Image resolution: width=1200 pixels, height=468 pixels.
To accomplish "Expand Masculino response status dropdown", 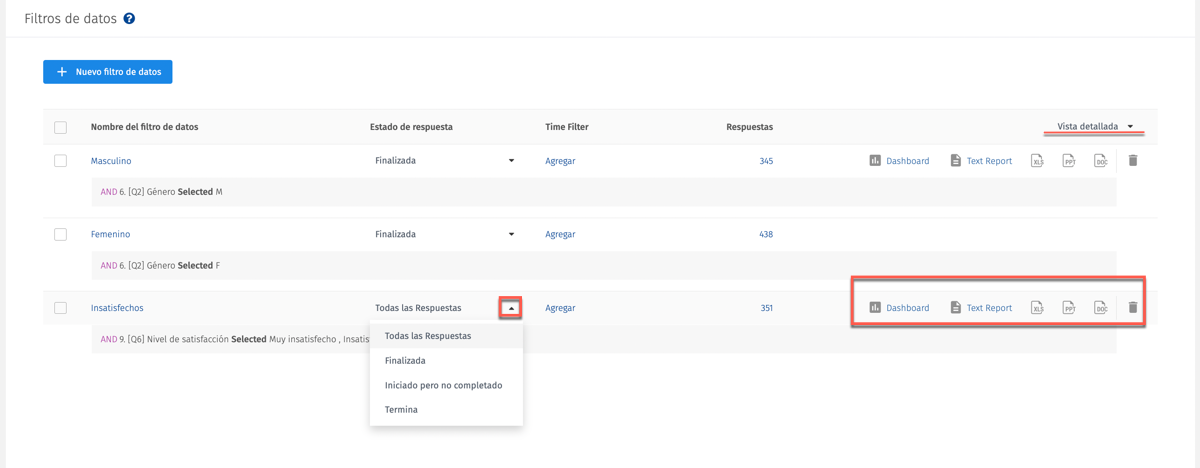I will tap(511, 161).
